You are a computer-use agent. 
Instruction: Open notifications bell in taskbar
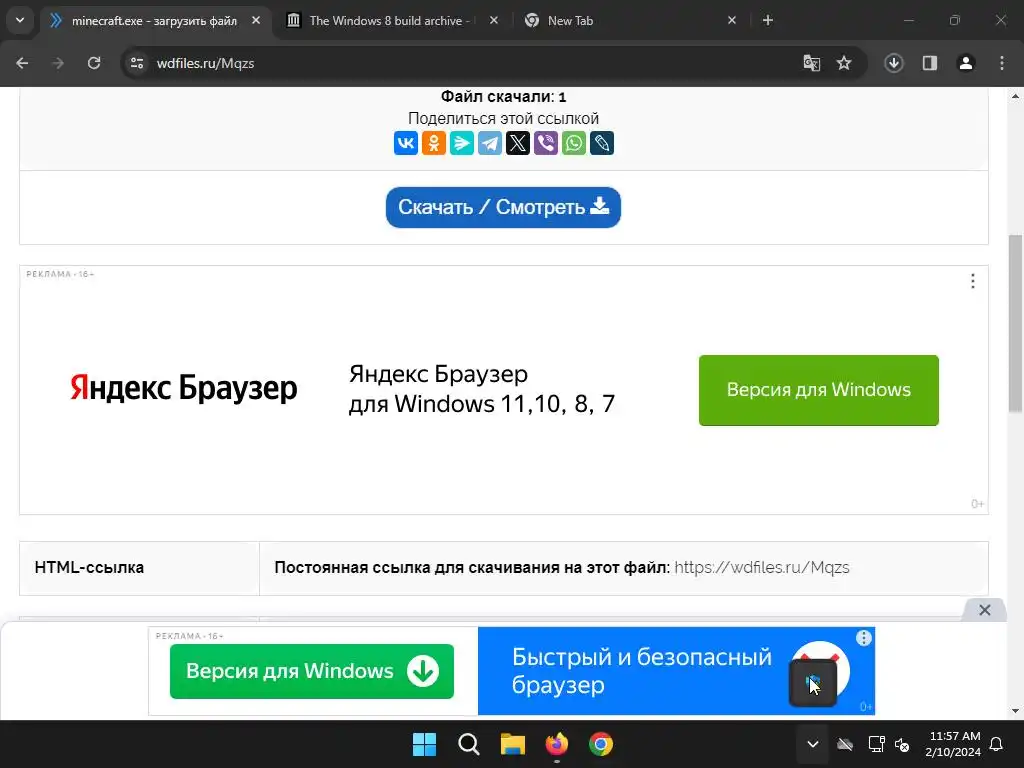tap(997, 744)
